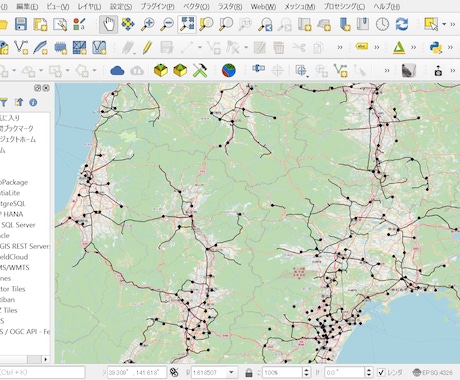Open the Plugins menu

[157, 7]
